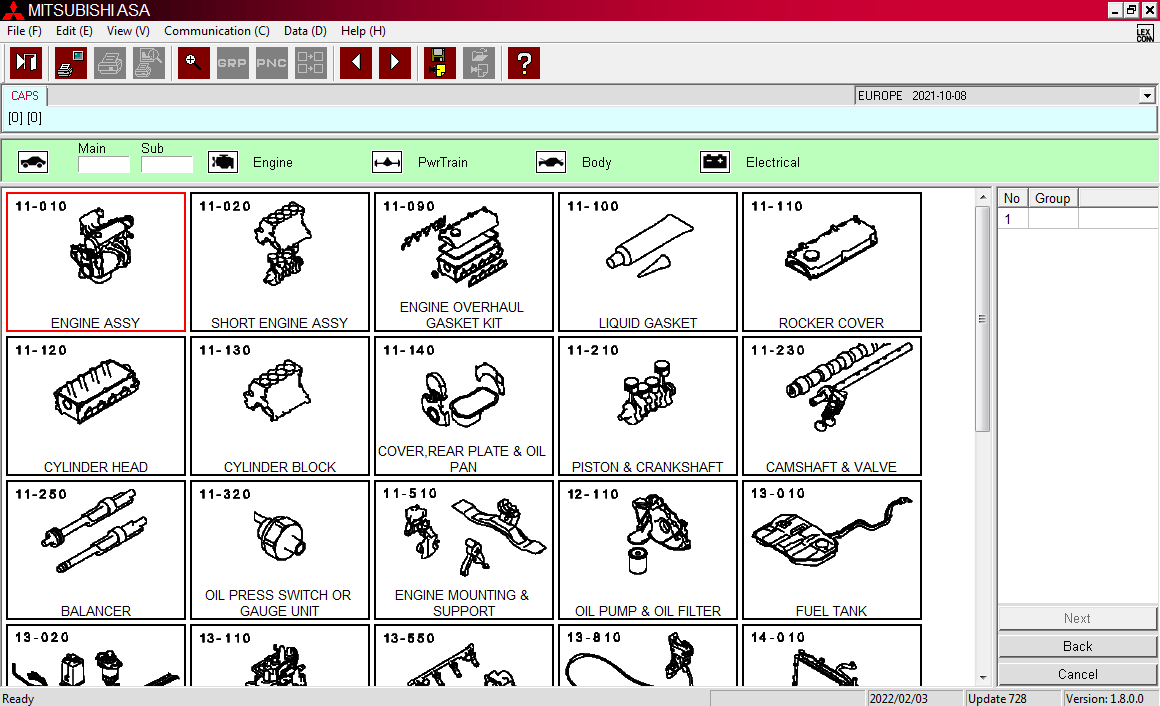Open the 11-130 CYLINDER BLOCK group
Viewport: 1160px width, 706px height.
280,406
